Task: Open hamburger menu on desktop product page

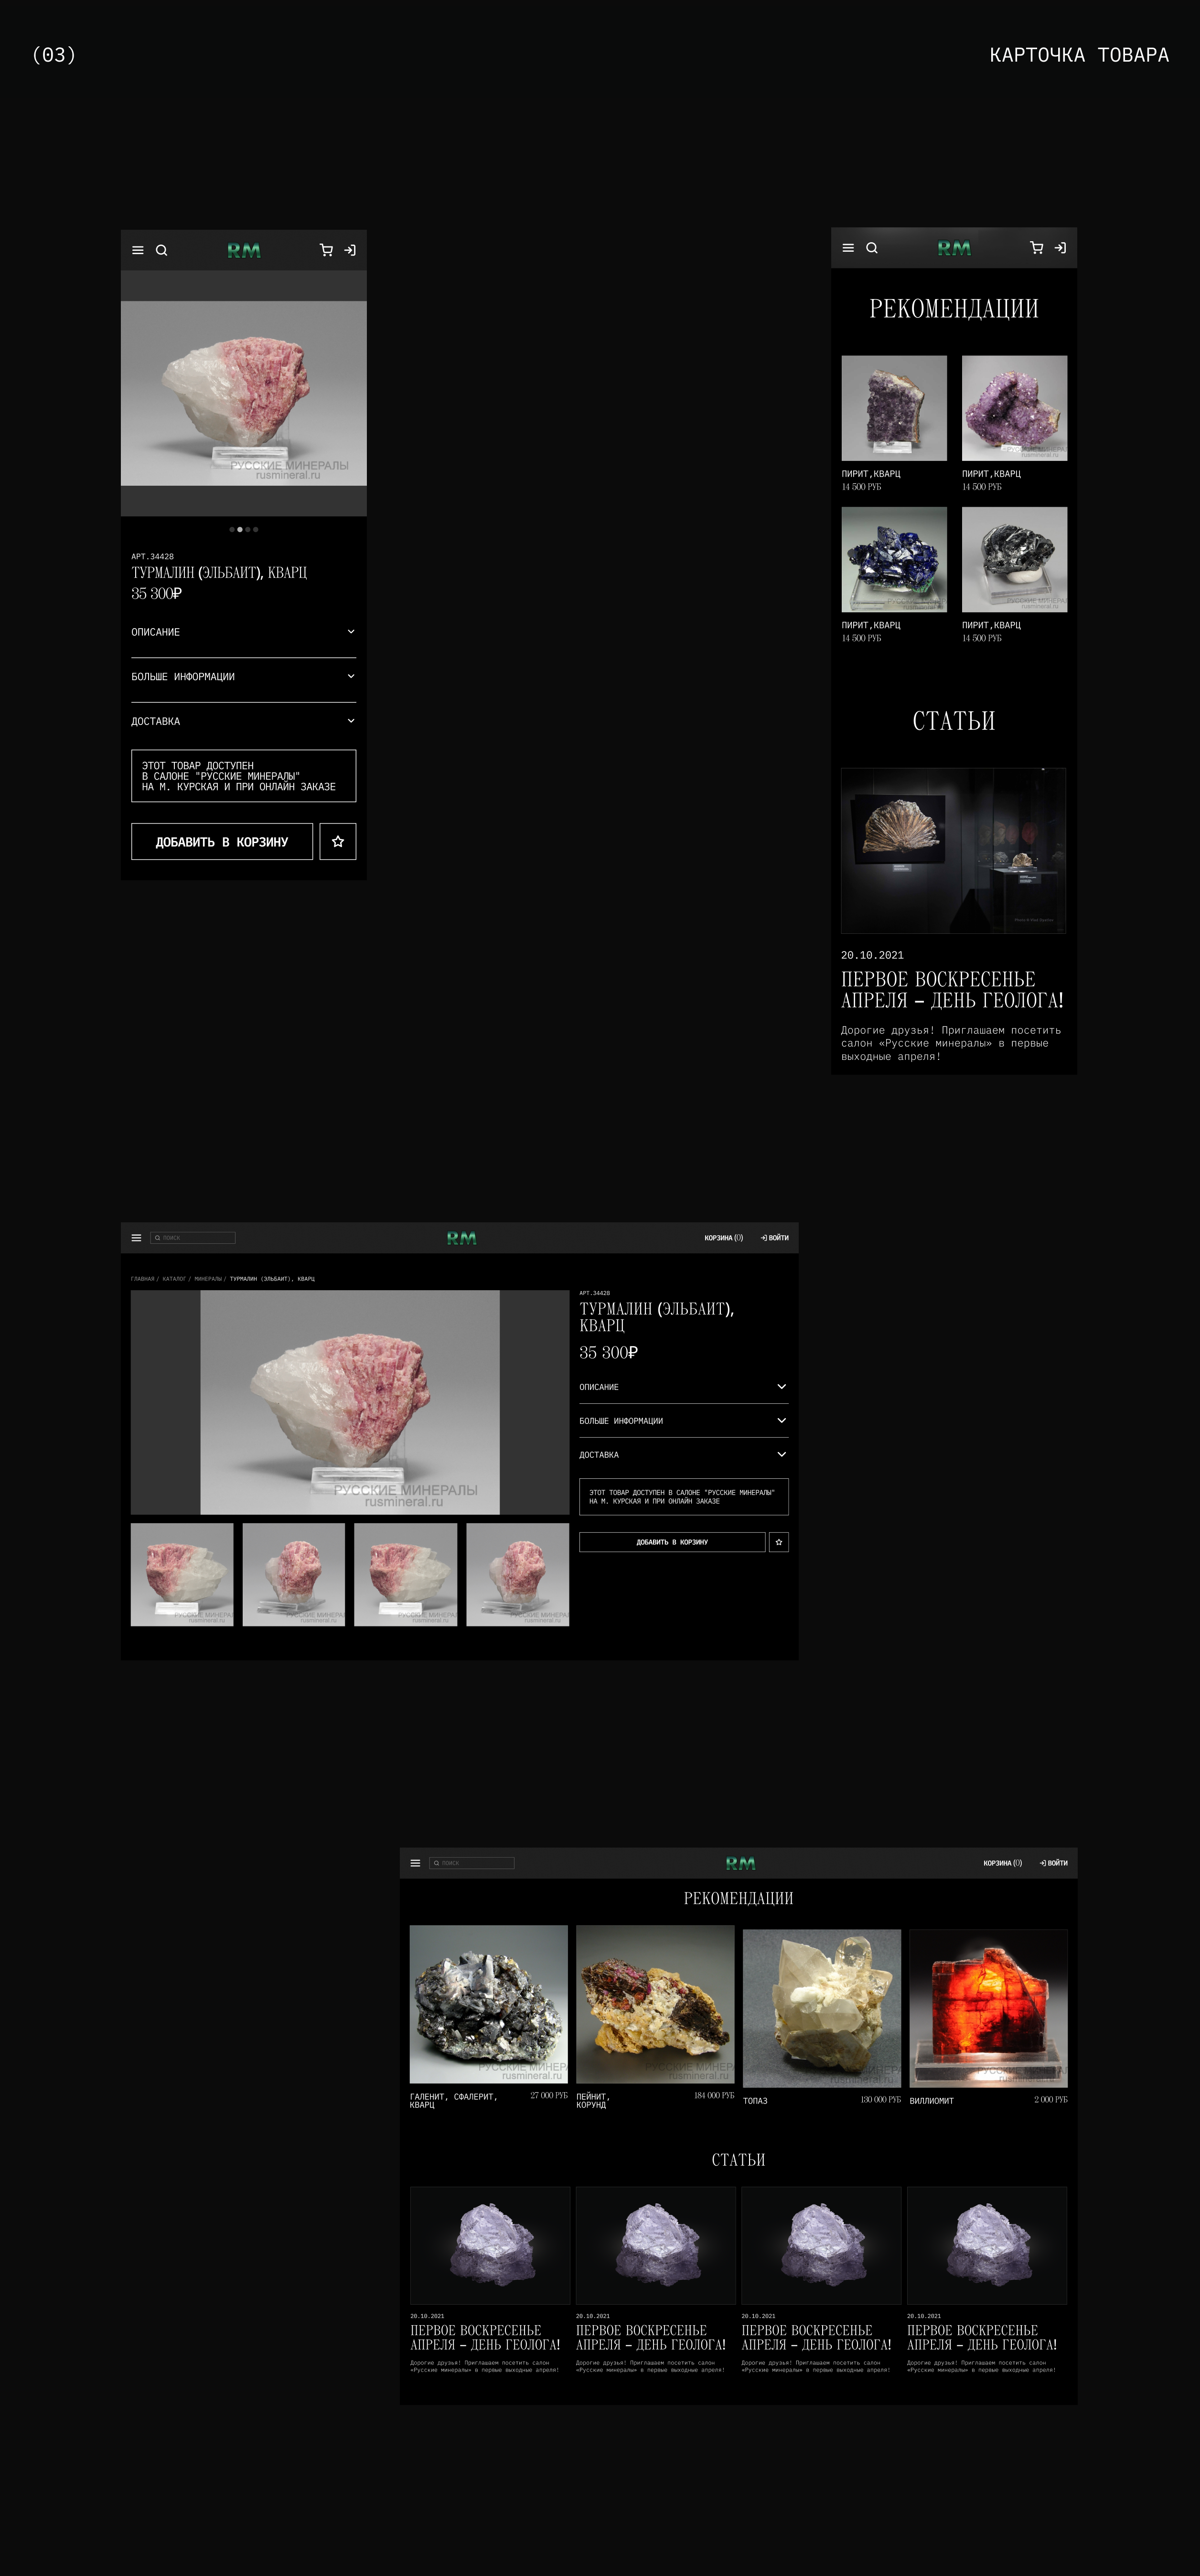Action: point(136,1238)
